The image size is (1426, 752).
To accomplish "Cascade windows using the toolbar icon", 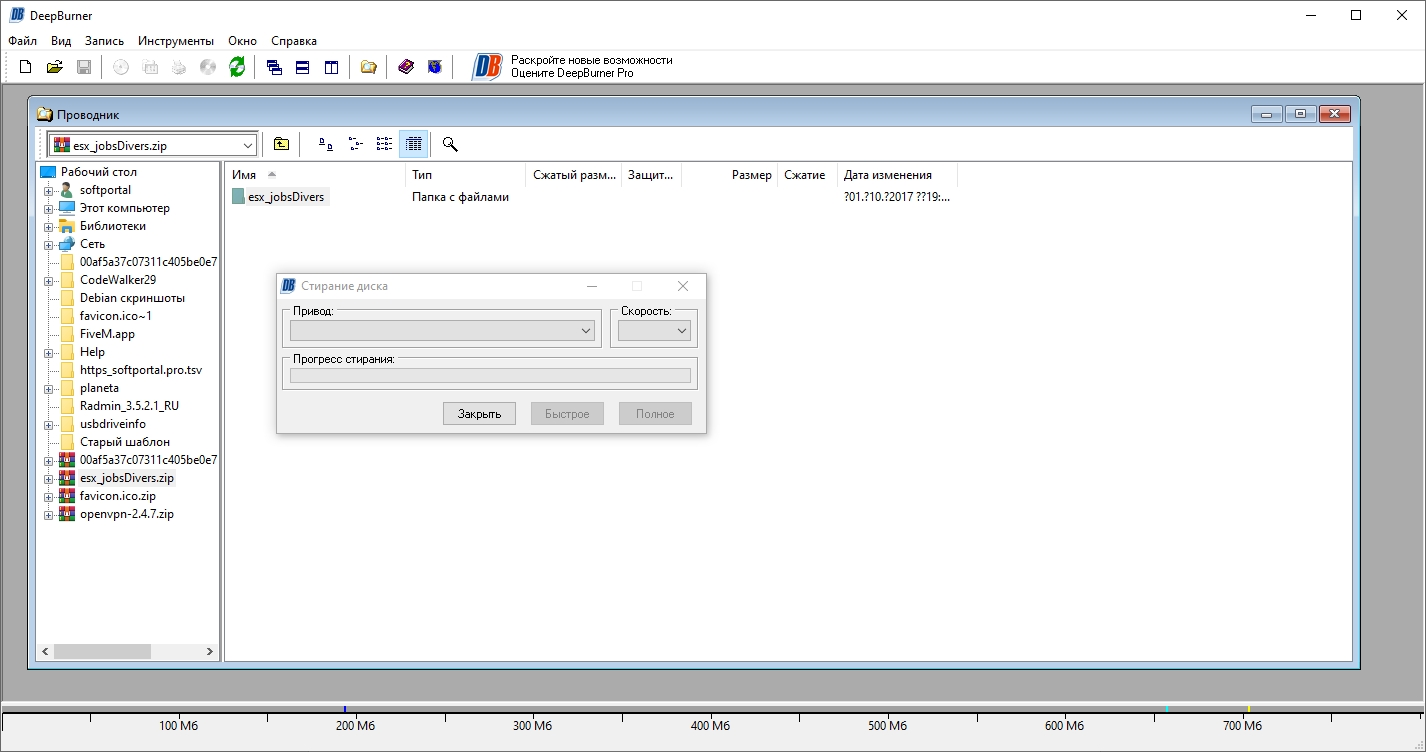I will tap(274, 67).
